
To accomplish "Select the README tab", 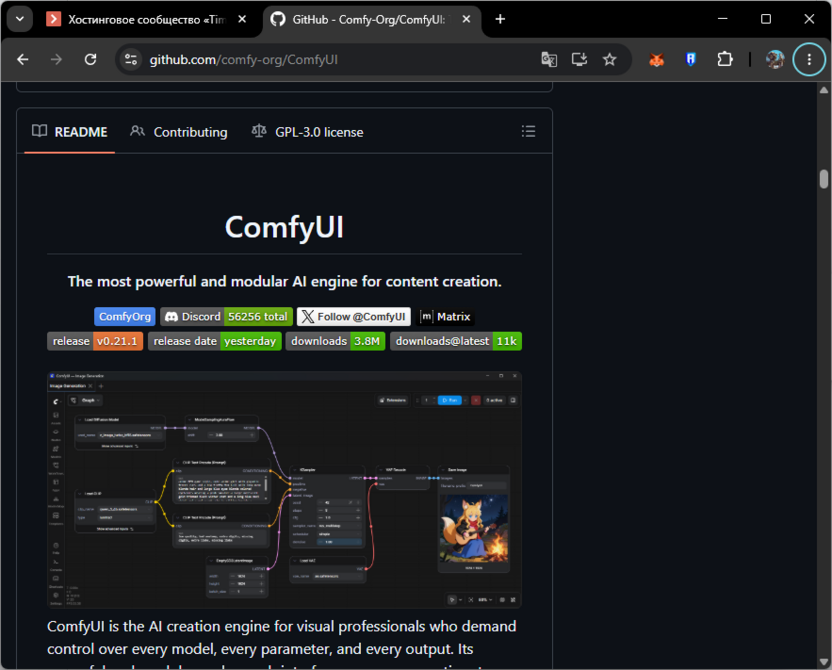I will 70,132.
